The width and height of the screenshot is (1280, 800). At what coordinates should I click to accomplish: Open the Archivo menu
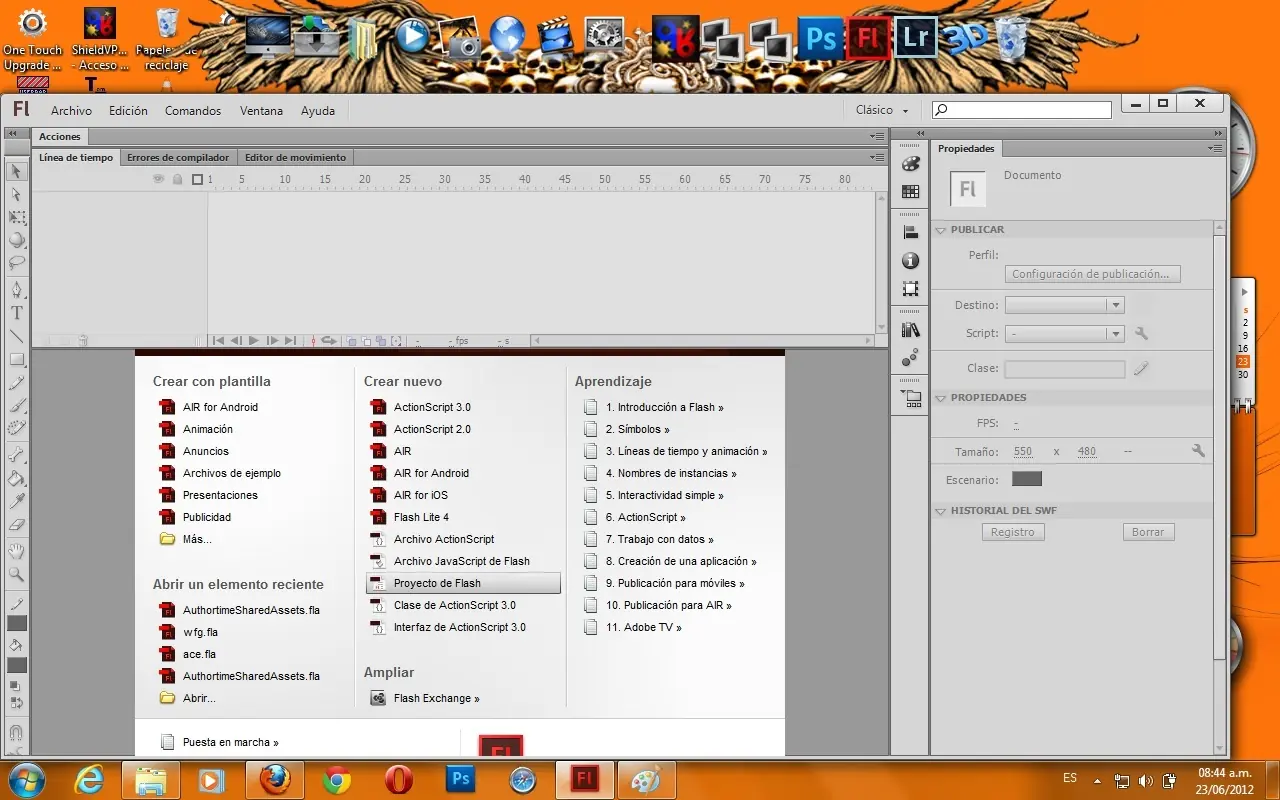point(71,111)
